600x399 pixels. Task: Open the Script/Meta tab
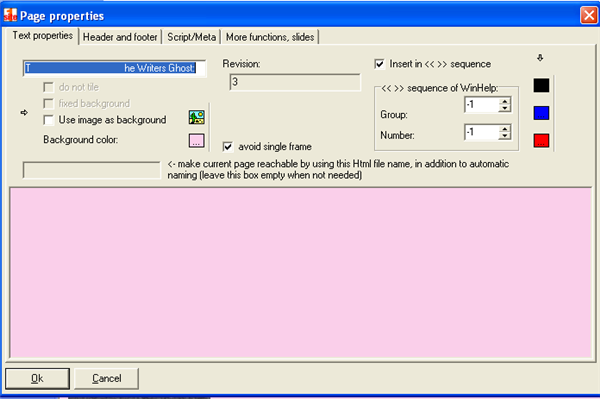click(191, 37)
